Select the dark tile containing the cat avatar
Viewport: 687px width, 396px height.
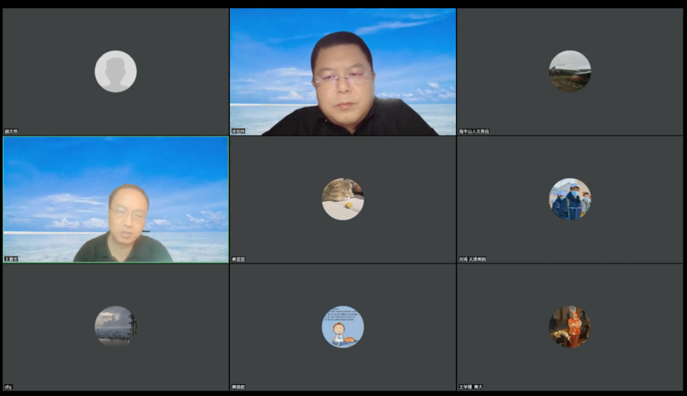343,199
